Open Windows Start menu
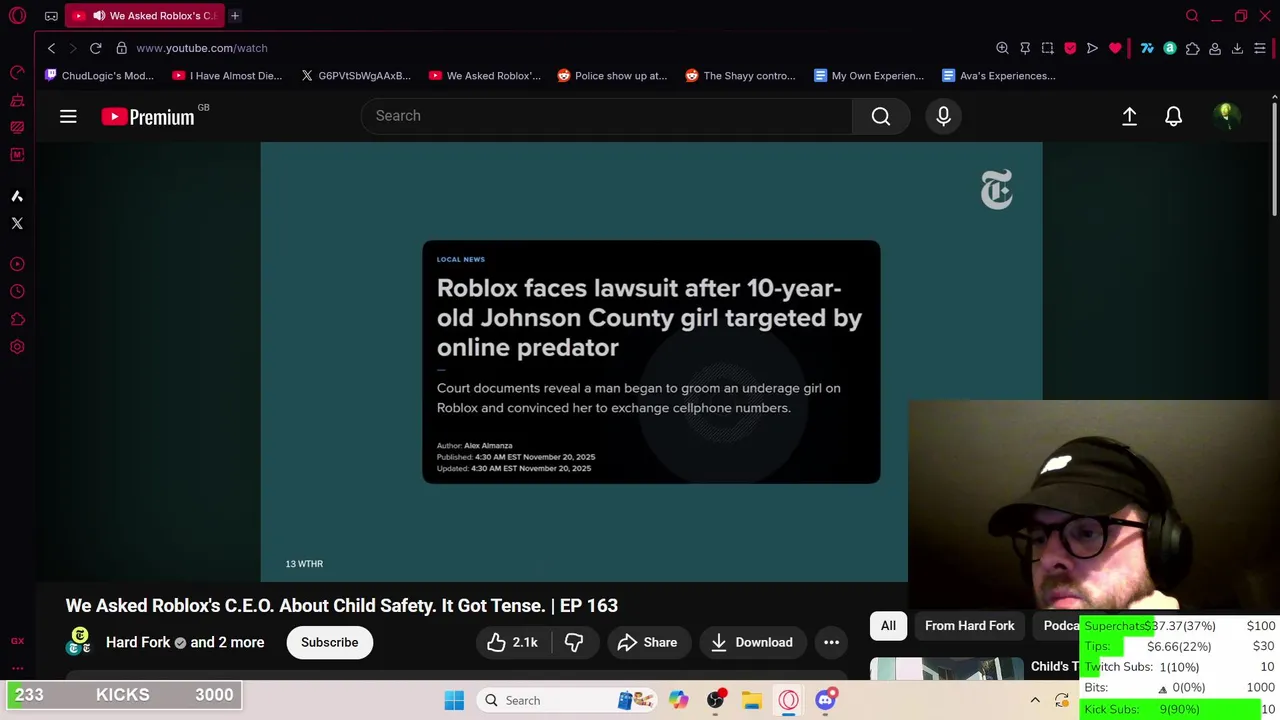The height and width of the screenshot is (720, 1280). (454, 701)
